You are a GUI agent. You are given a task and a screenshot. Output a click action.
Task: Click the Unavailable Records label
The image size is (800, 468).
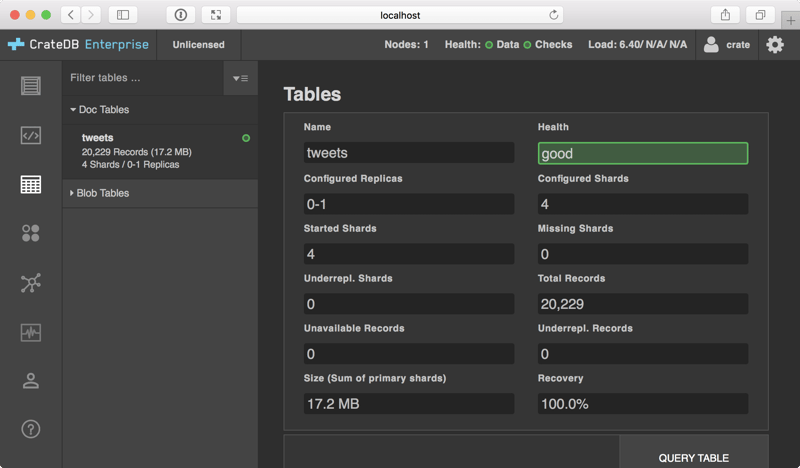[354, 328]
